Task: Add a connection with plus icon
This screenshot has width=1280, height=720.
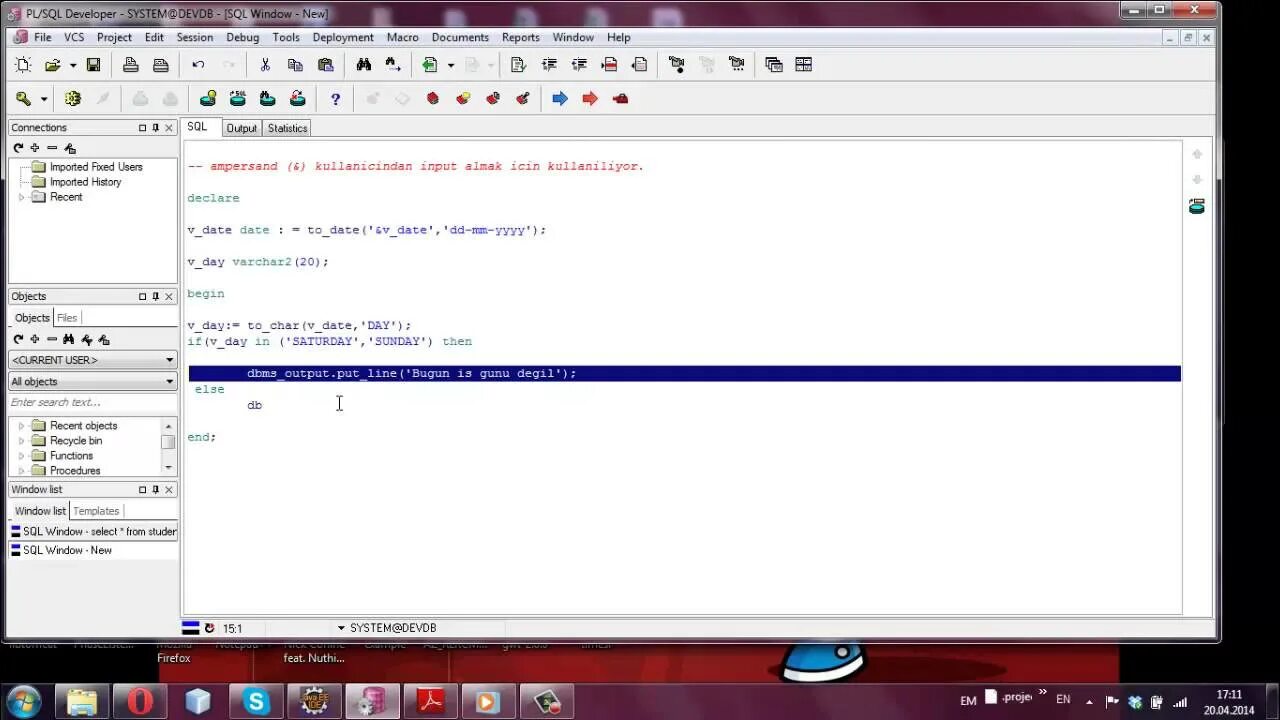Action: 35,148
